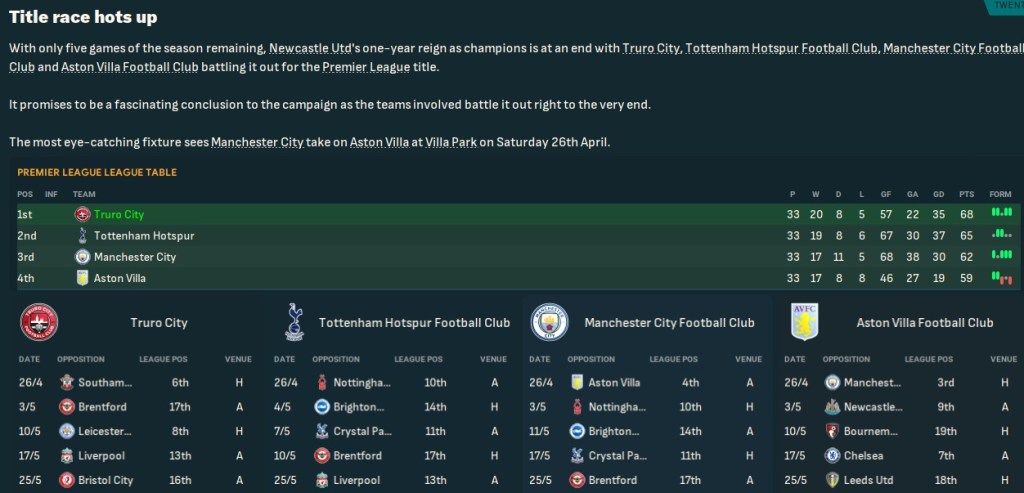This screenshot has width=1024, height=493.
Task: Click the large Tottenham Hotspur cockerel crest
Action: click(x=294, y=322)
